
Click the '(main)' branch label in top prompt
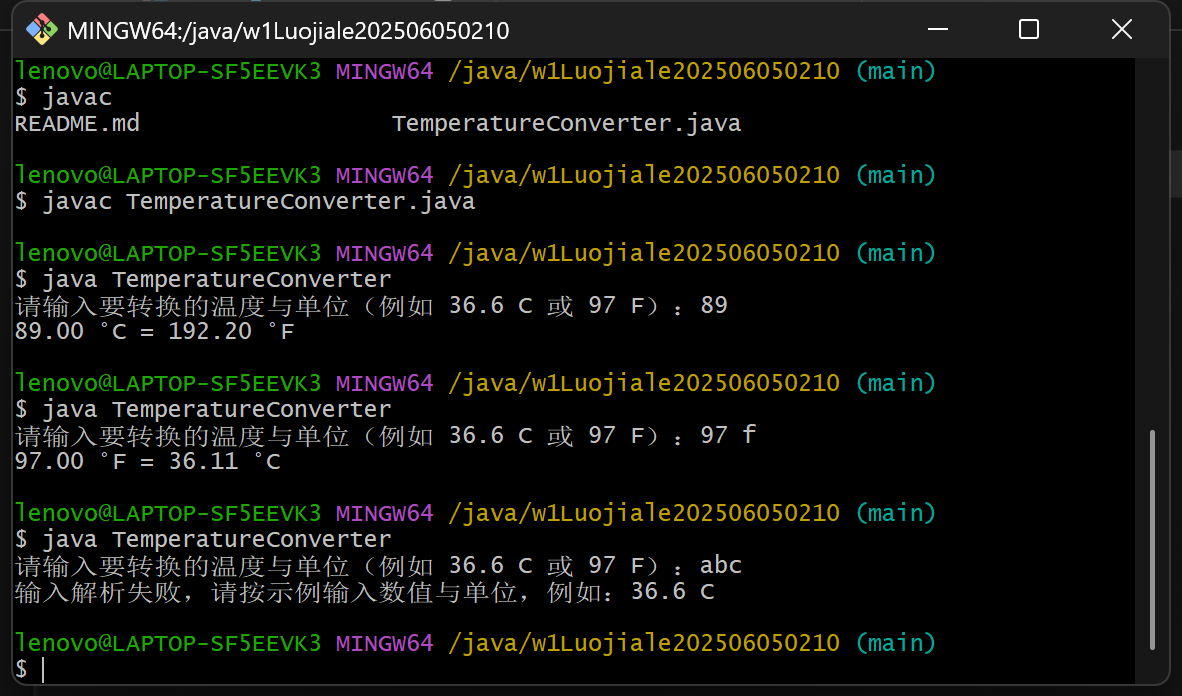point(895,72)
